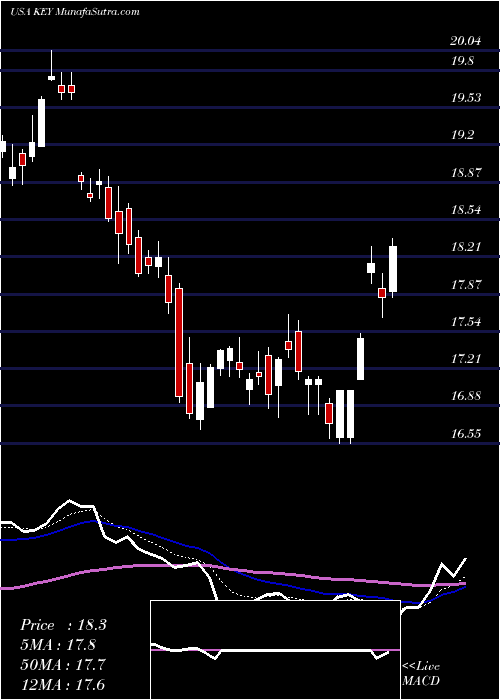Viewport: 500px width, 700px height.
Task: Click the 18.54 price axis label
Action: coord(466,210)
